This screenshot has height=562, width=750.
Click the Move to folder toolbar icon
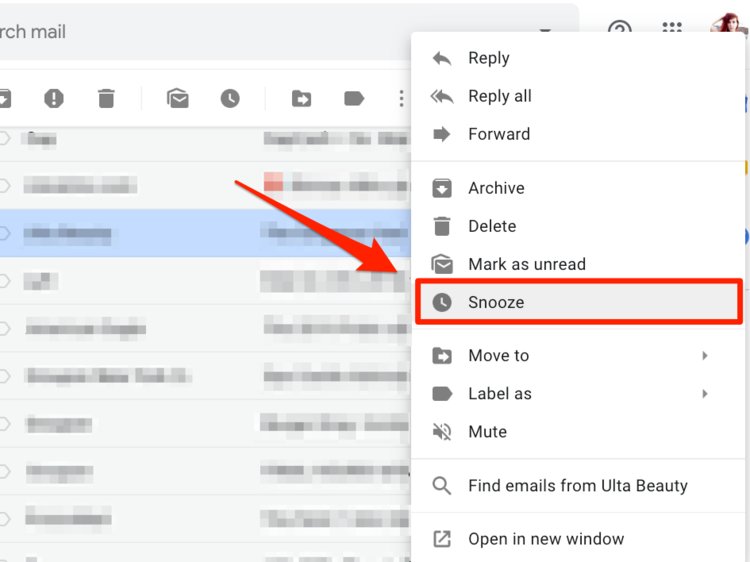click(x=301, y=99)
